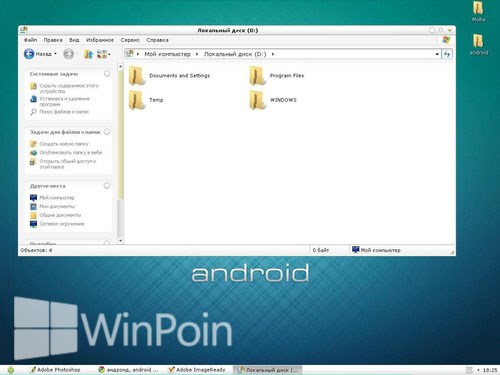Open the Избранное menu
Image resolution: width=500 pixels, height=375 pixels.
[x=100, y=40]
